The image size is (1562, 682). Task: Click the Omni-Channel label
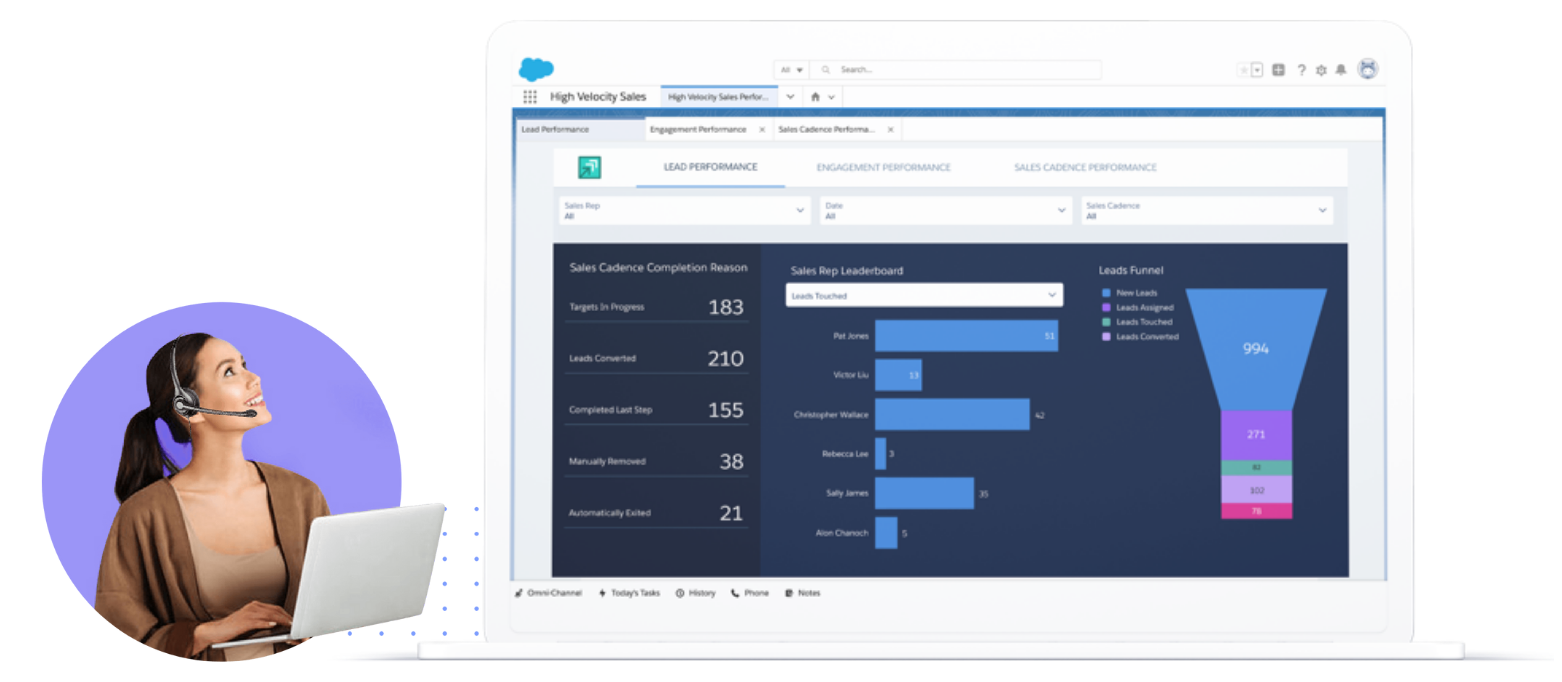click(x=554, y=593)
